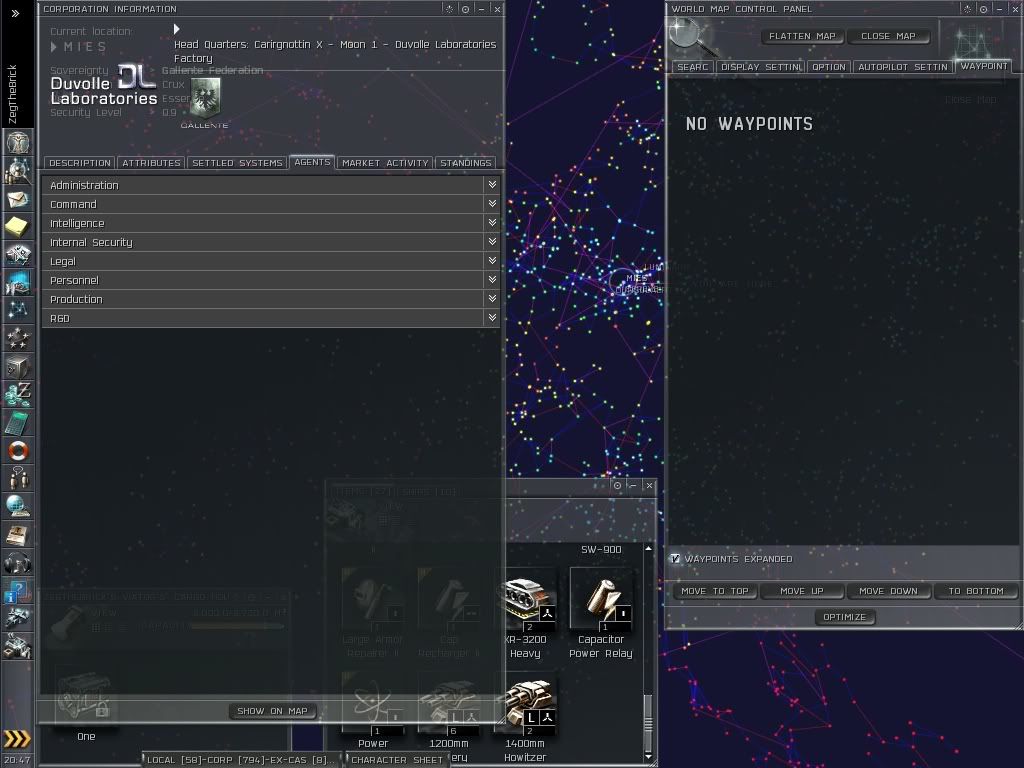
Task: Click the Close Map button
Action: 888,36
